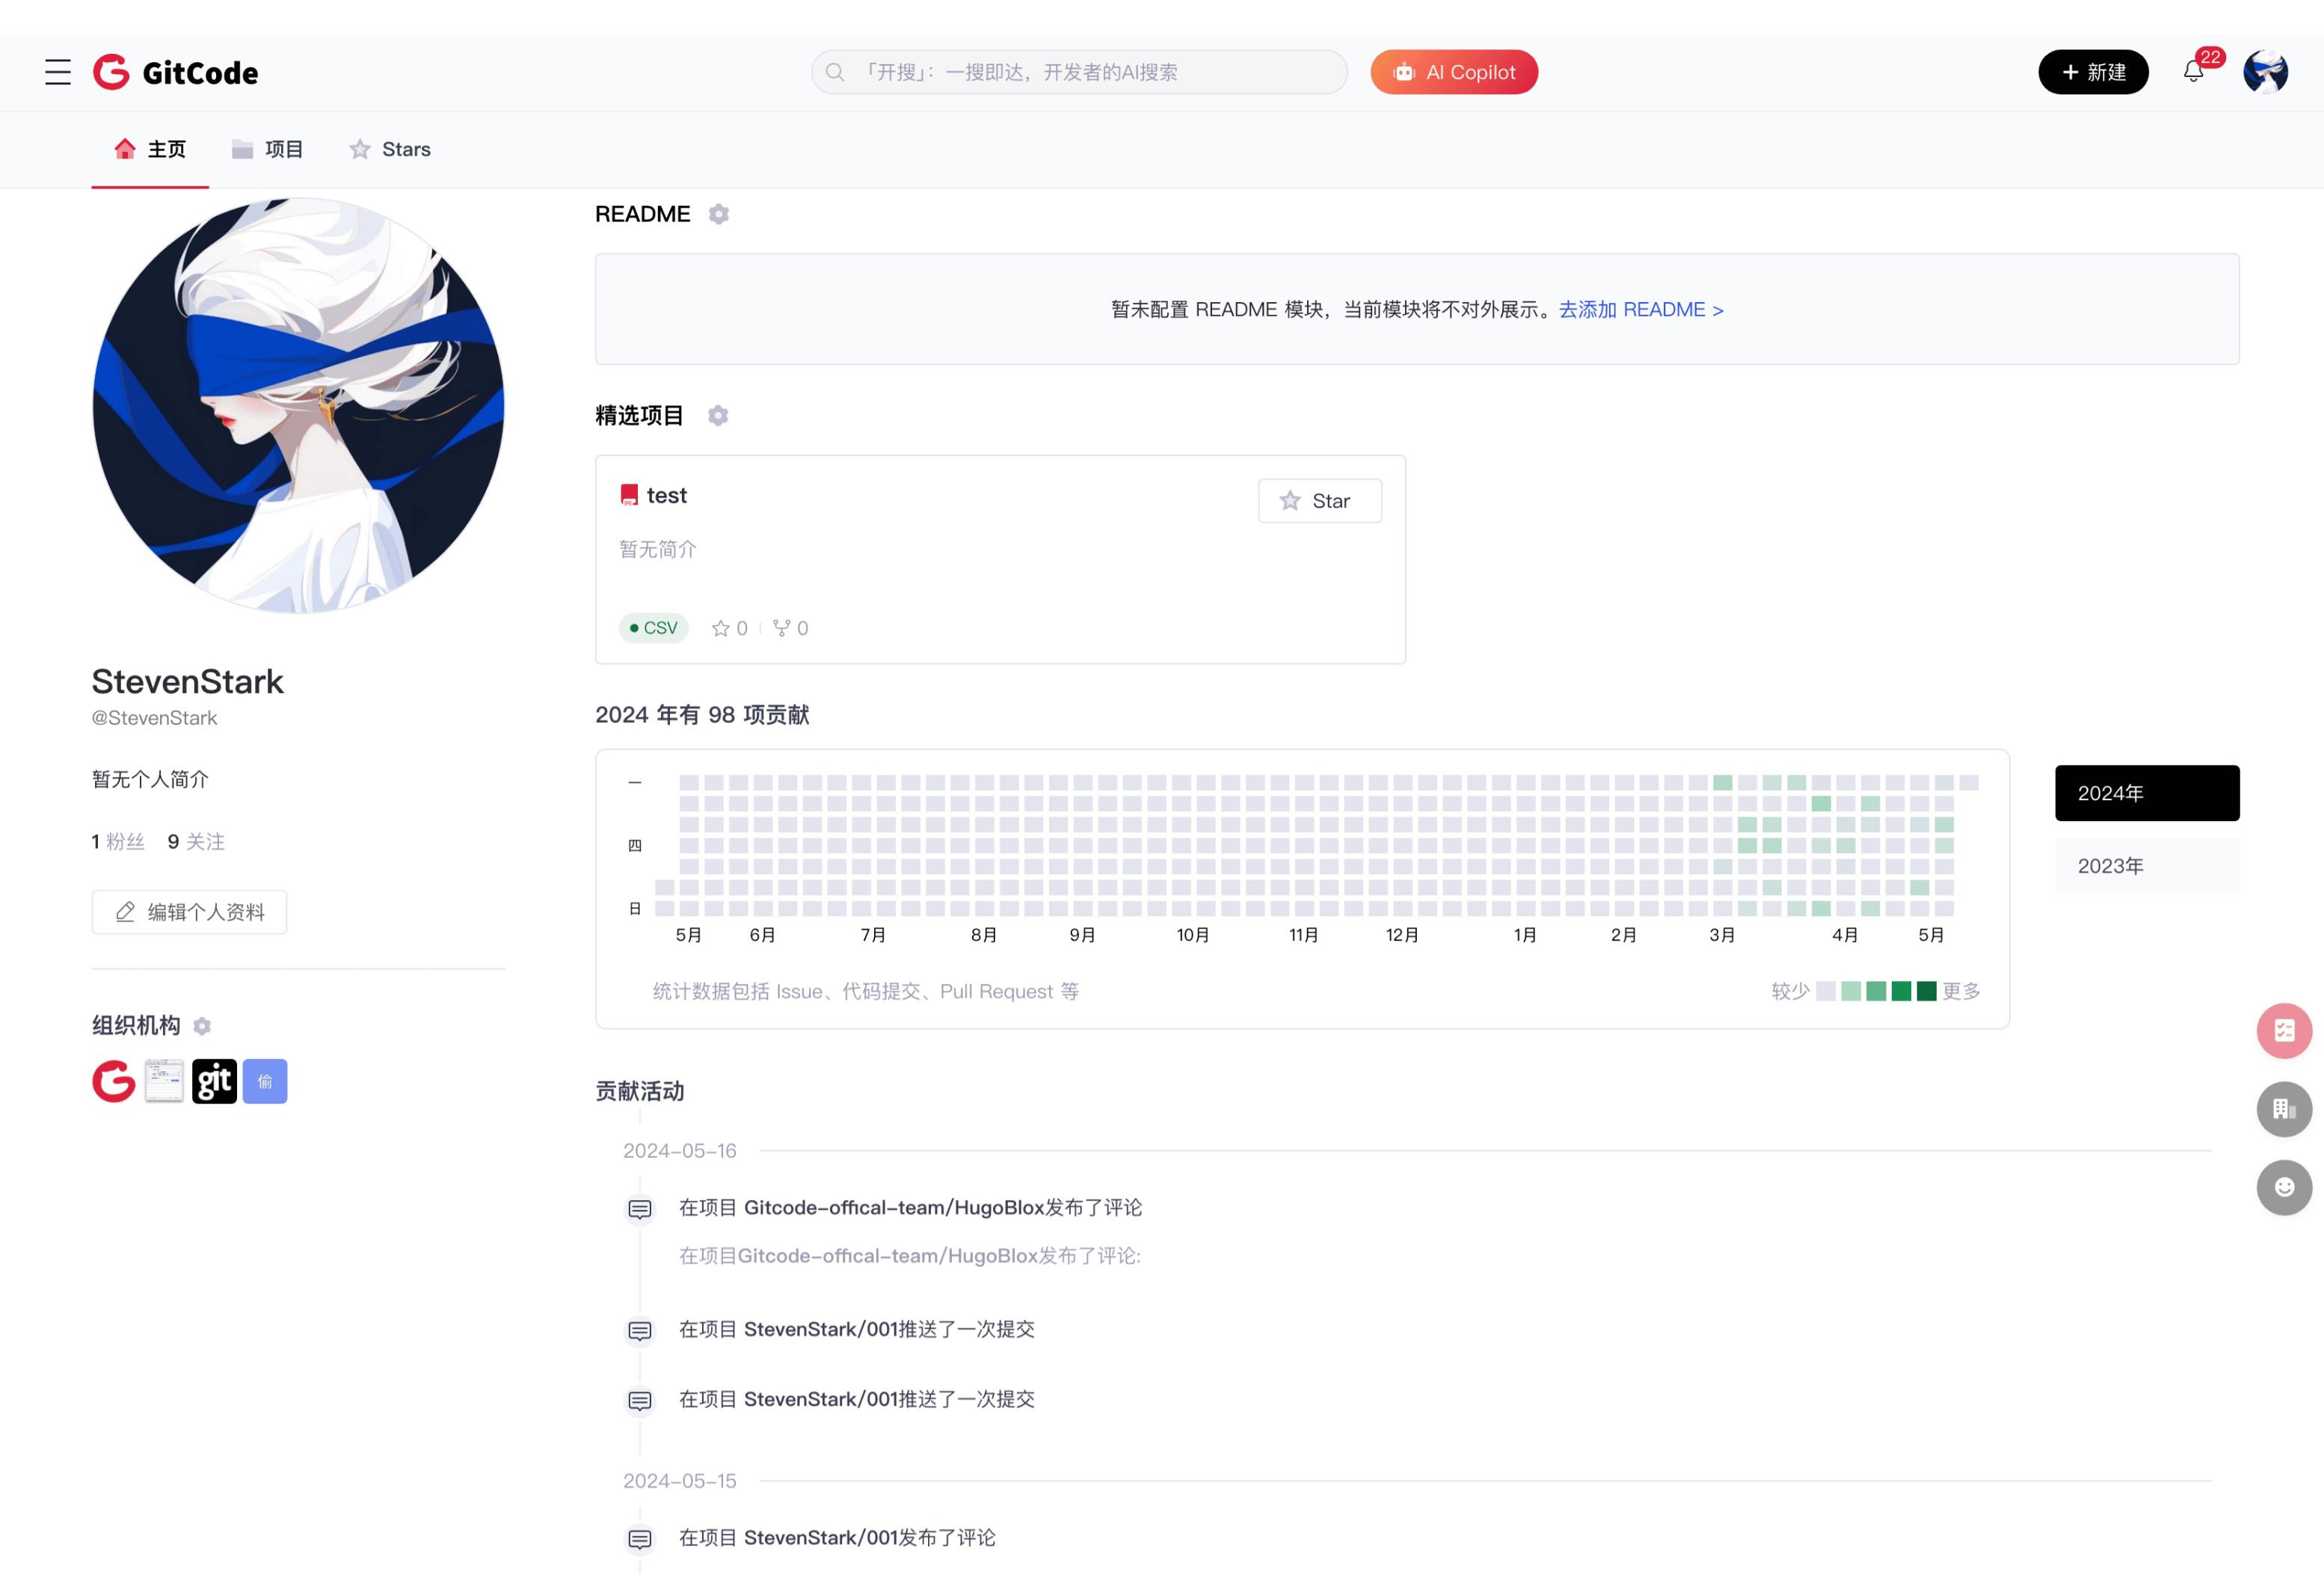Open the GitCode organization logo
Image resolution: width=2324 pixels, height=1574 pixels.
114,1081
